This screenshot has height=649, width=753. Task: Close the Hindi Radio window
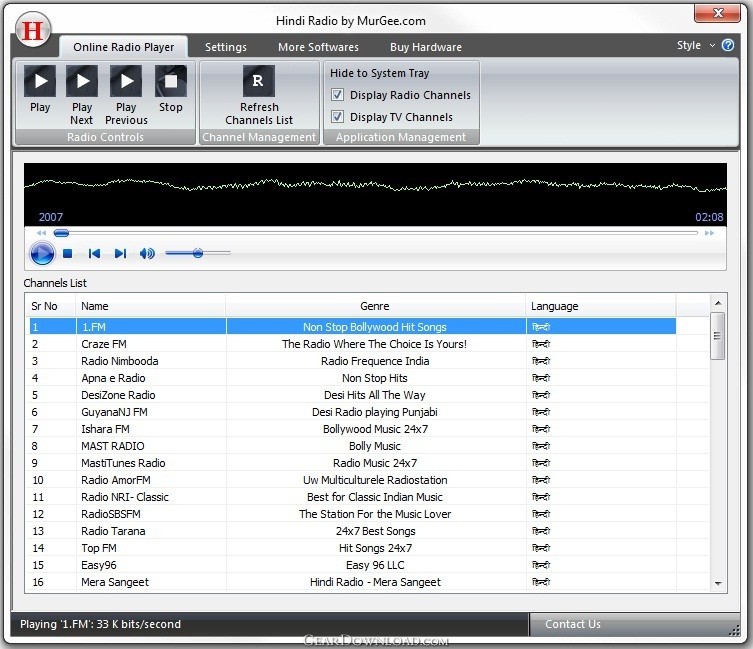[717, 13]
